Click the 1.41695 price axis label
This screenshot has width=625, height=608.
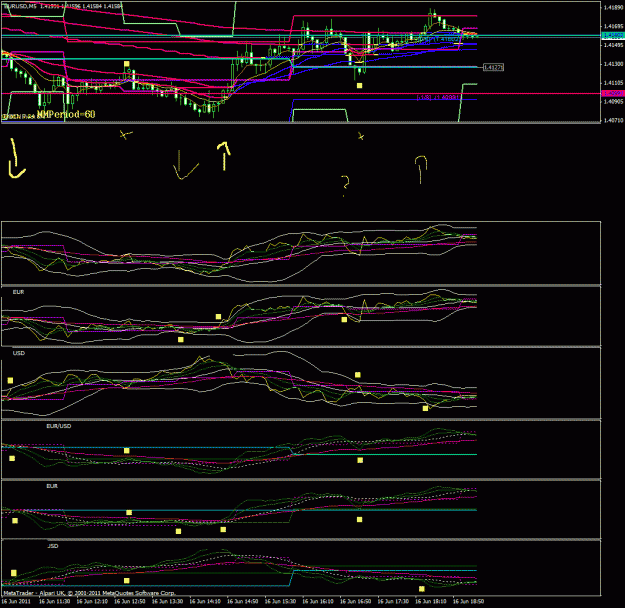click(614, 26)
